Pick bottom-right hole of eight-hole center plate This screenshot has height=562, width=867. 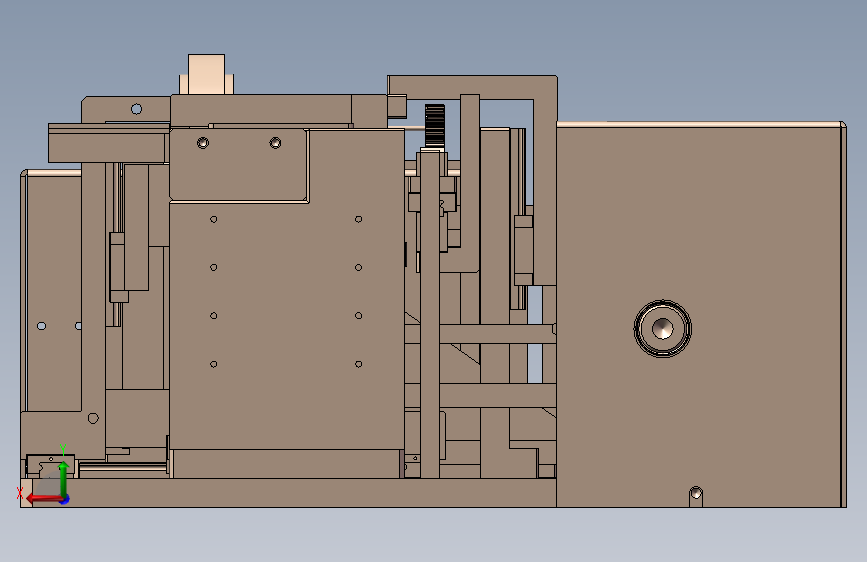[358, 364]
